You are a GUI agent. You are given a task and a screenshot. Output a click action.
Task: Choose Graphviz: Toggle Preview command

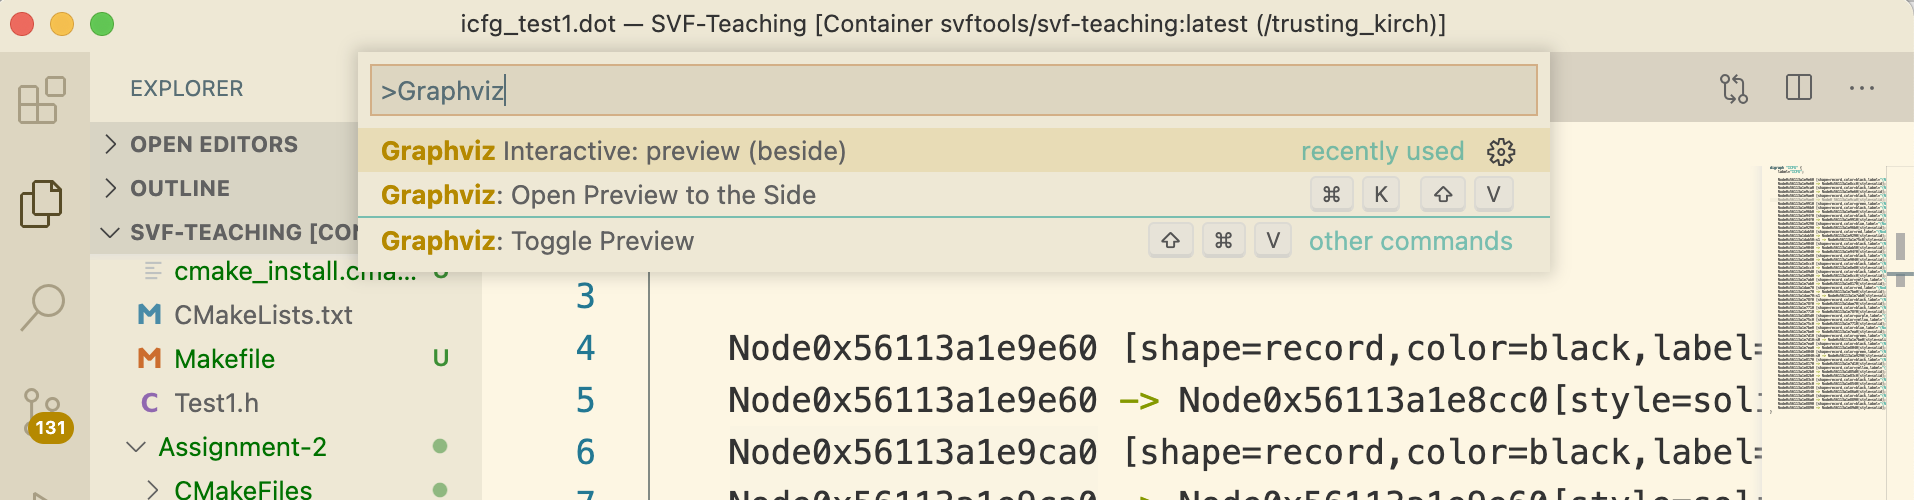[x=954, y=241]
